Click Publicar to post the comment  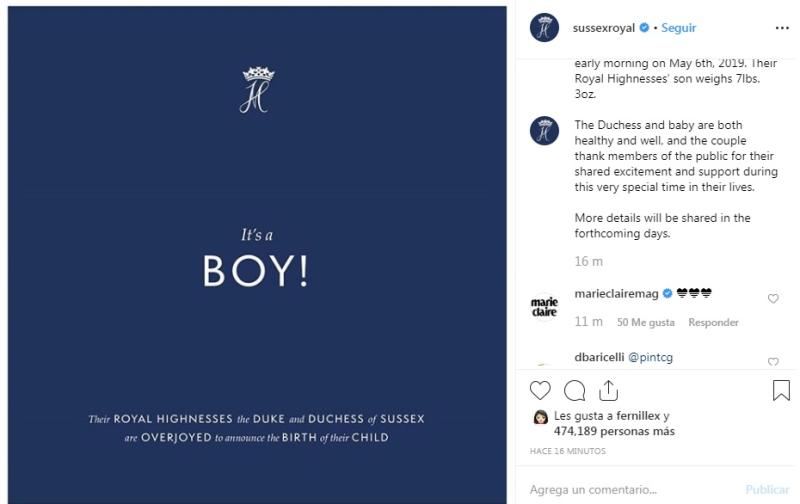pyautogui.click(x=767, y=489)
